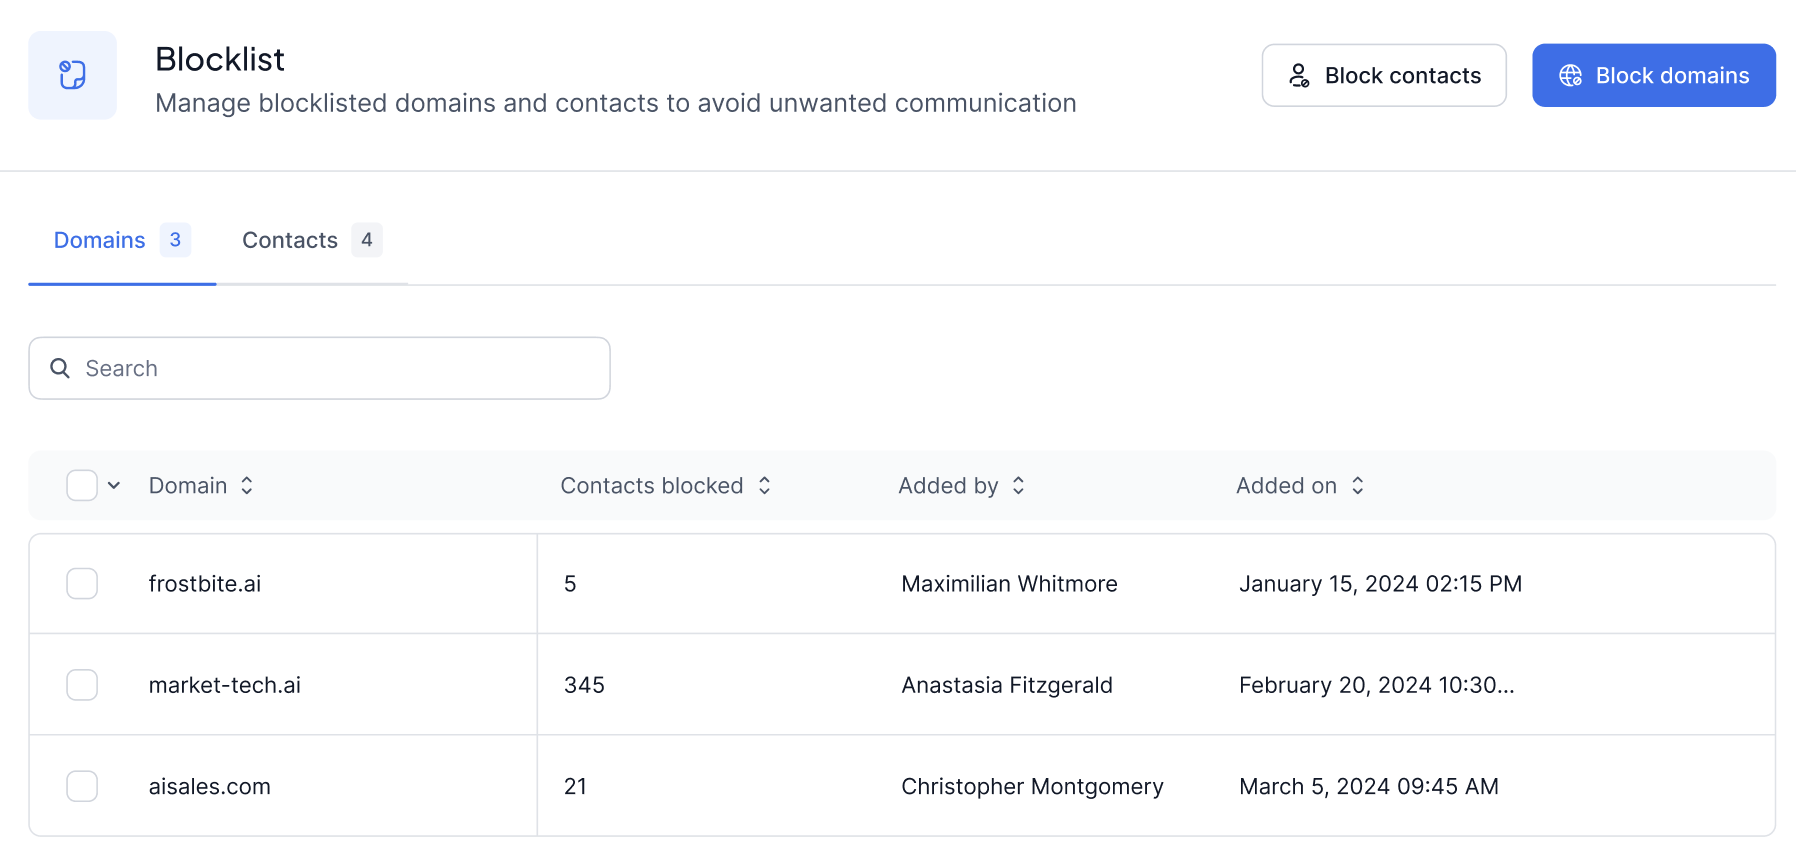Click the search magnifier icon

[60, 368]
